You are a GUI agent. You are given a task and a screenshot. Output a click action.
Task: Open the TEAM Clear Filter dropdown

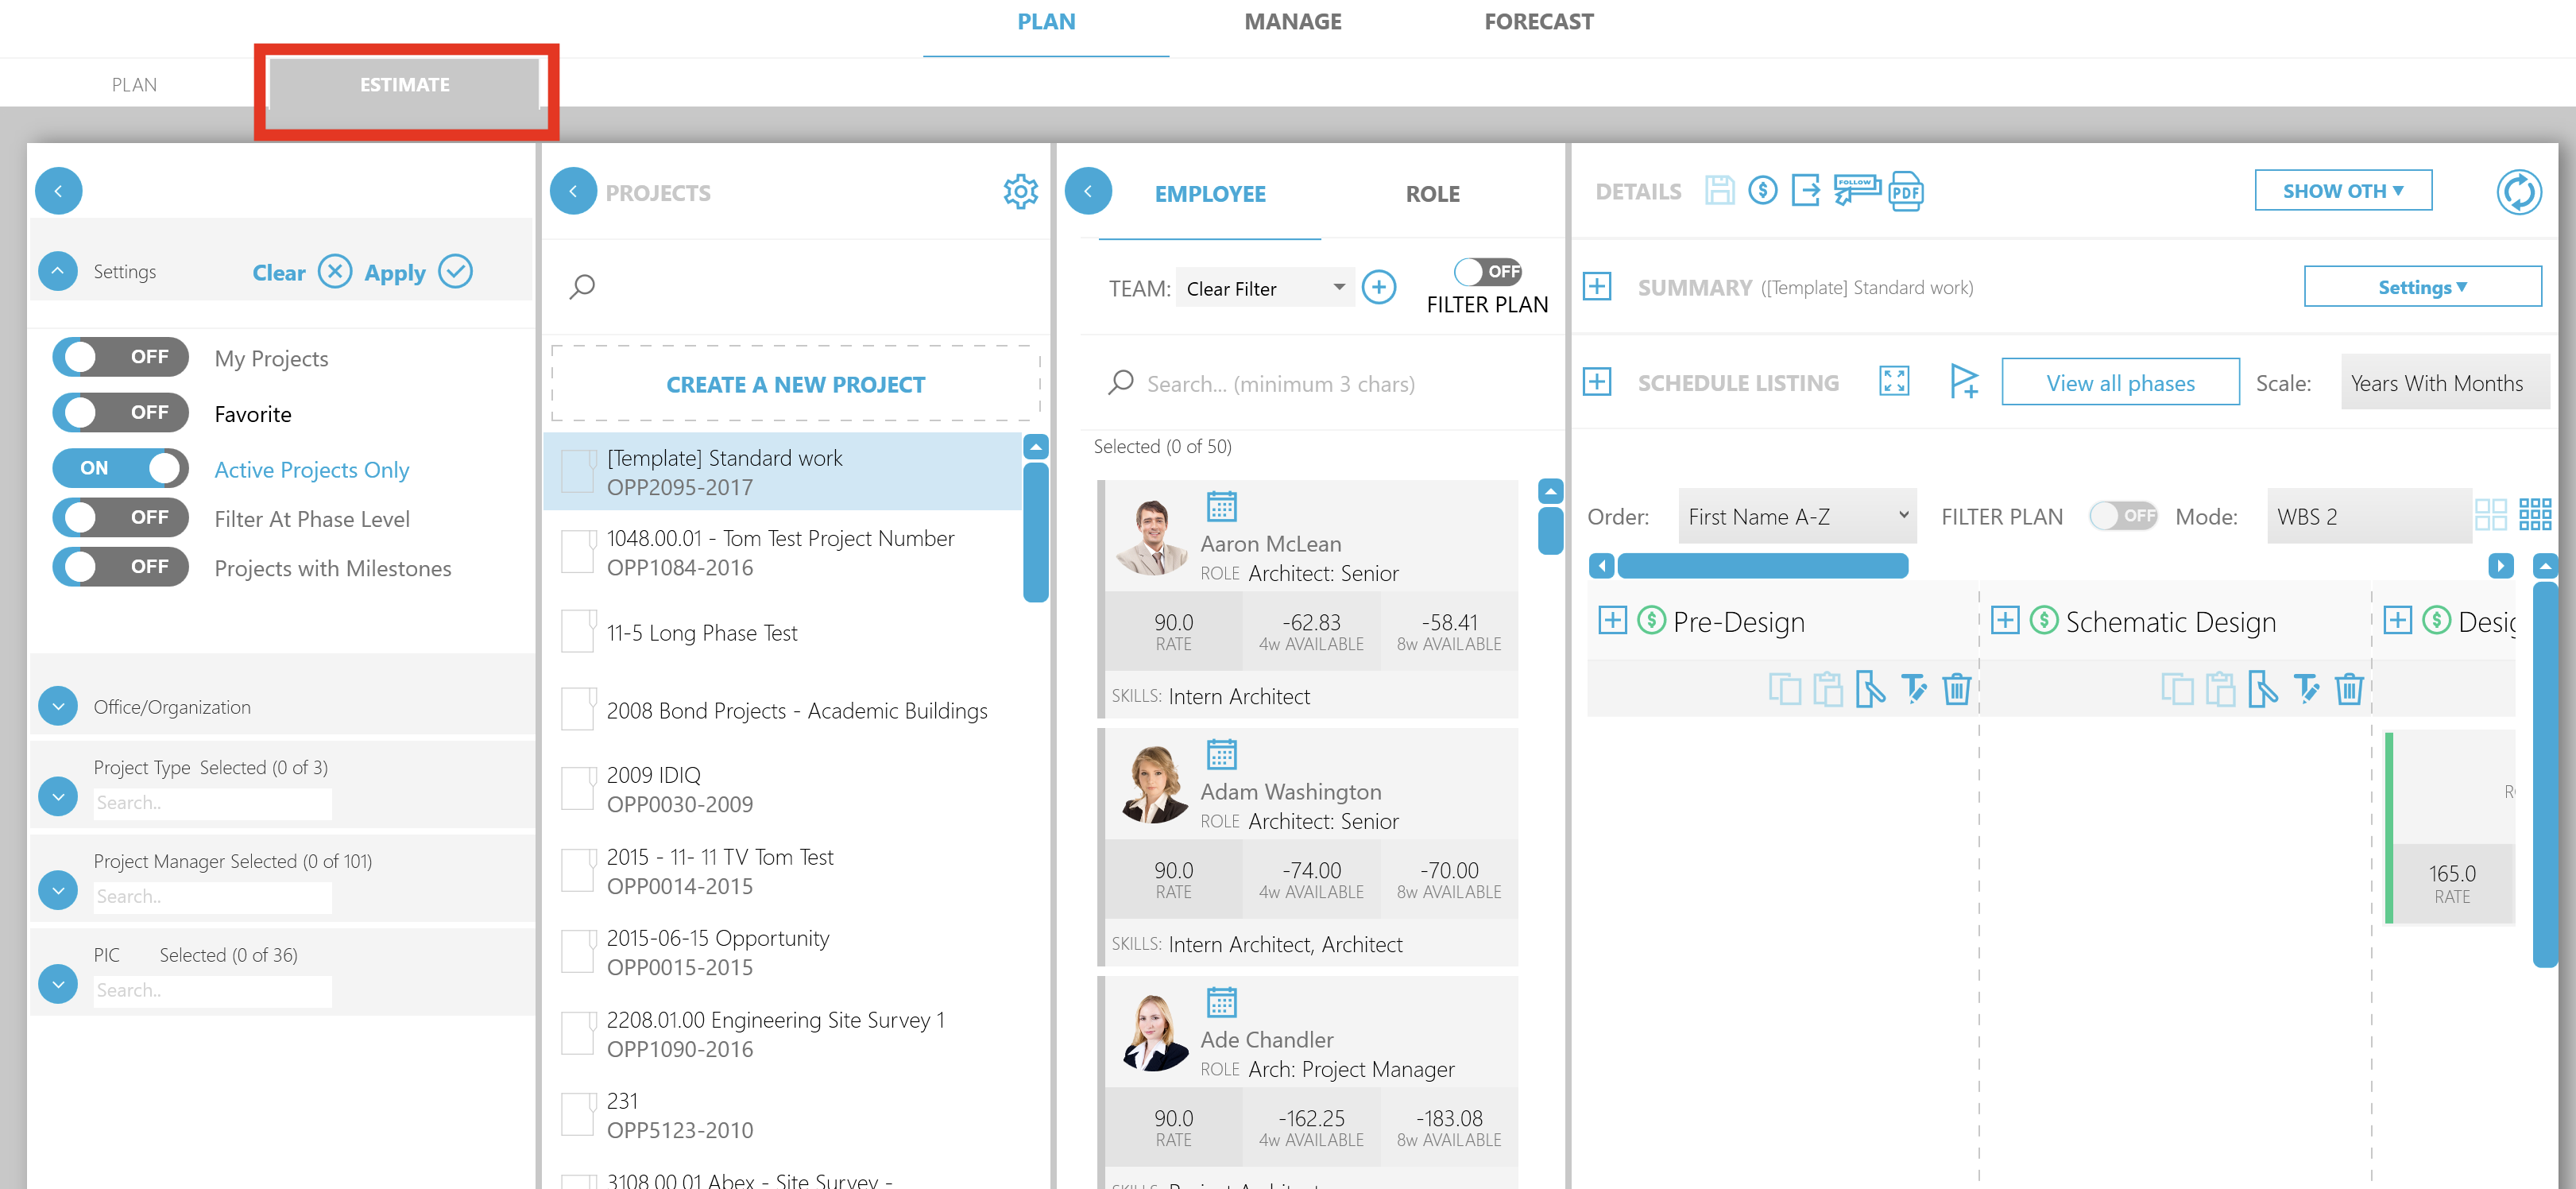(x=1264, y=288)
